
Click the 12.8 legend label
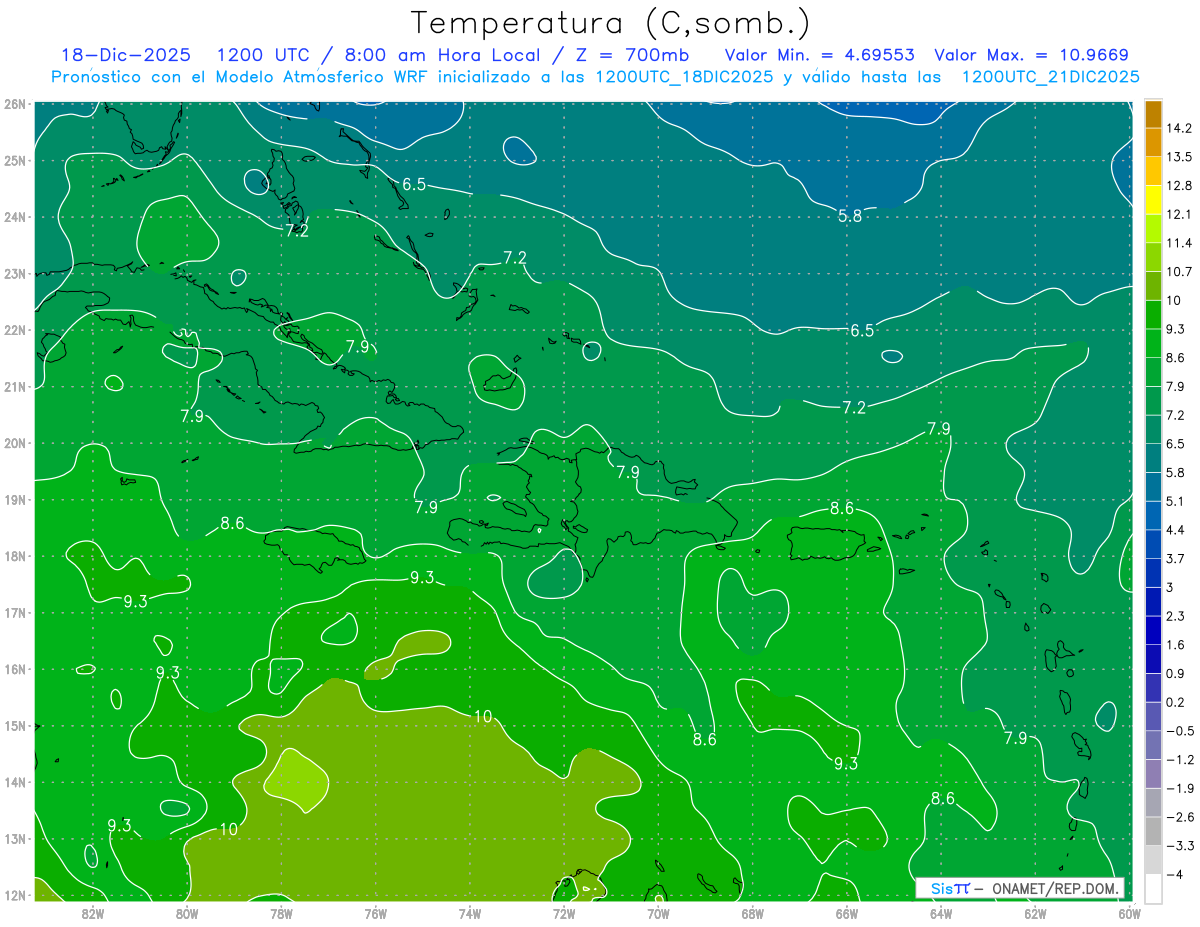[x=1179, y=186]
